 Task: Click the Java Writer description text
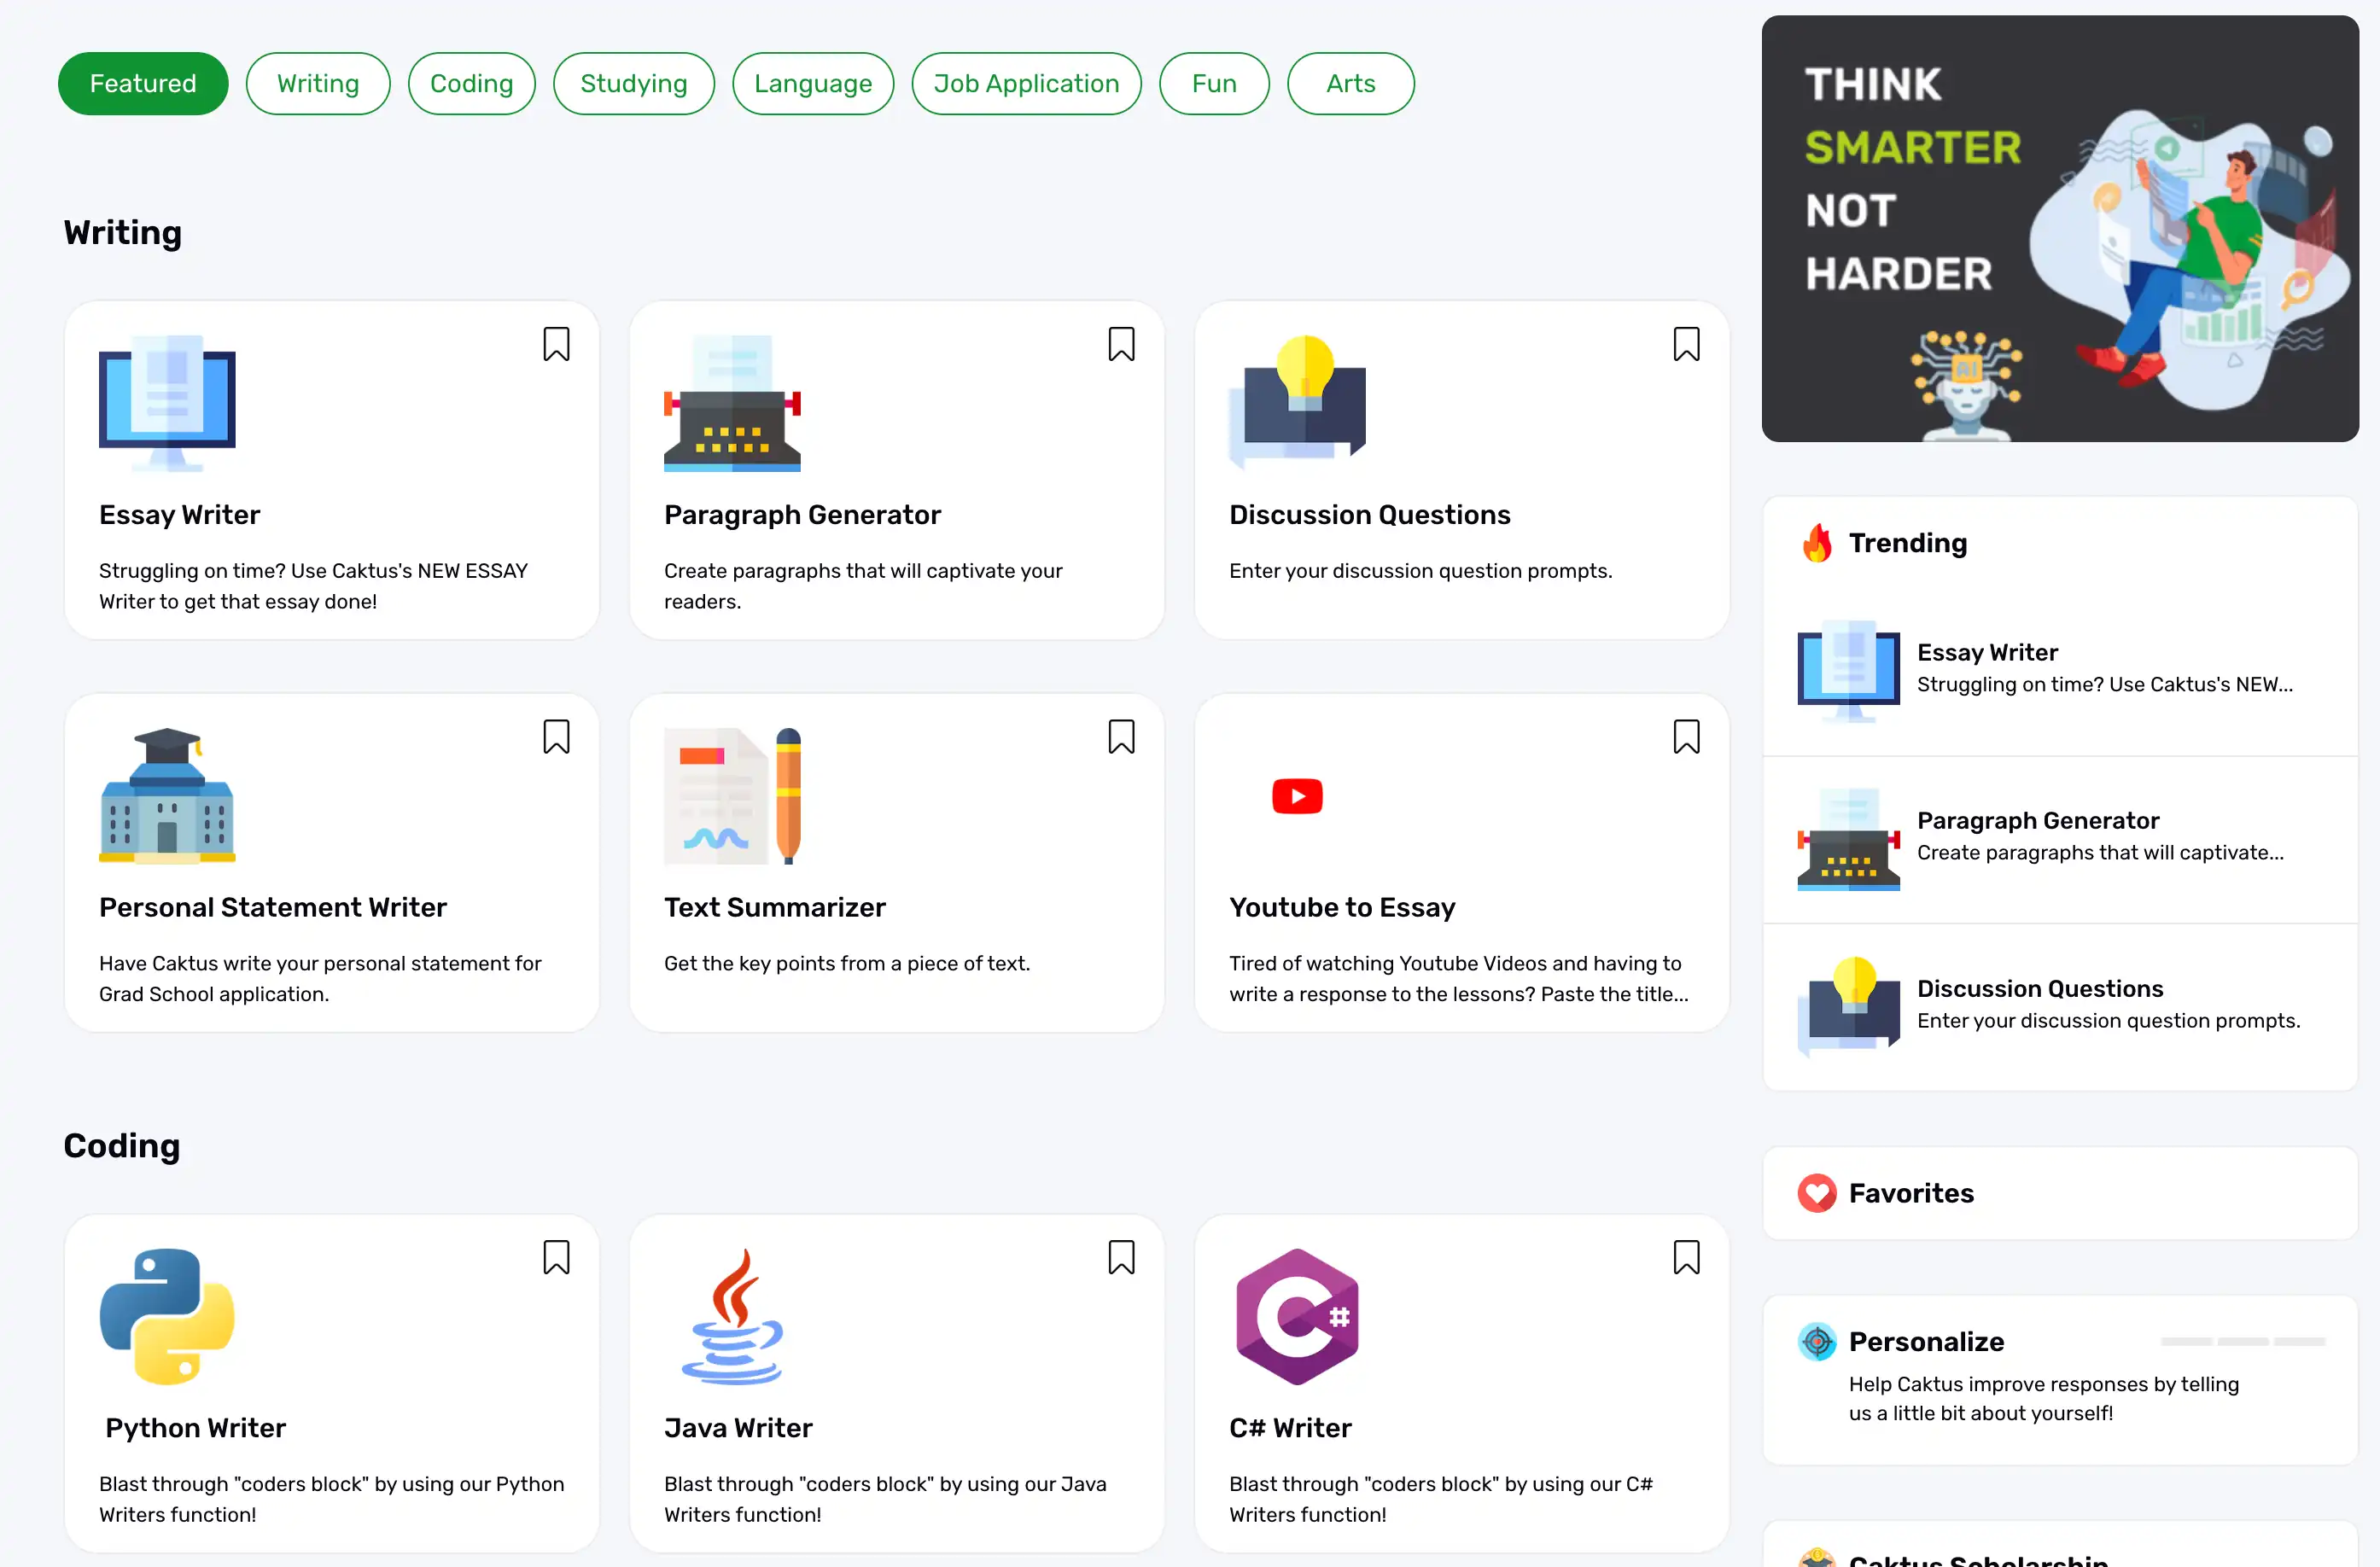[885, 1499]
